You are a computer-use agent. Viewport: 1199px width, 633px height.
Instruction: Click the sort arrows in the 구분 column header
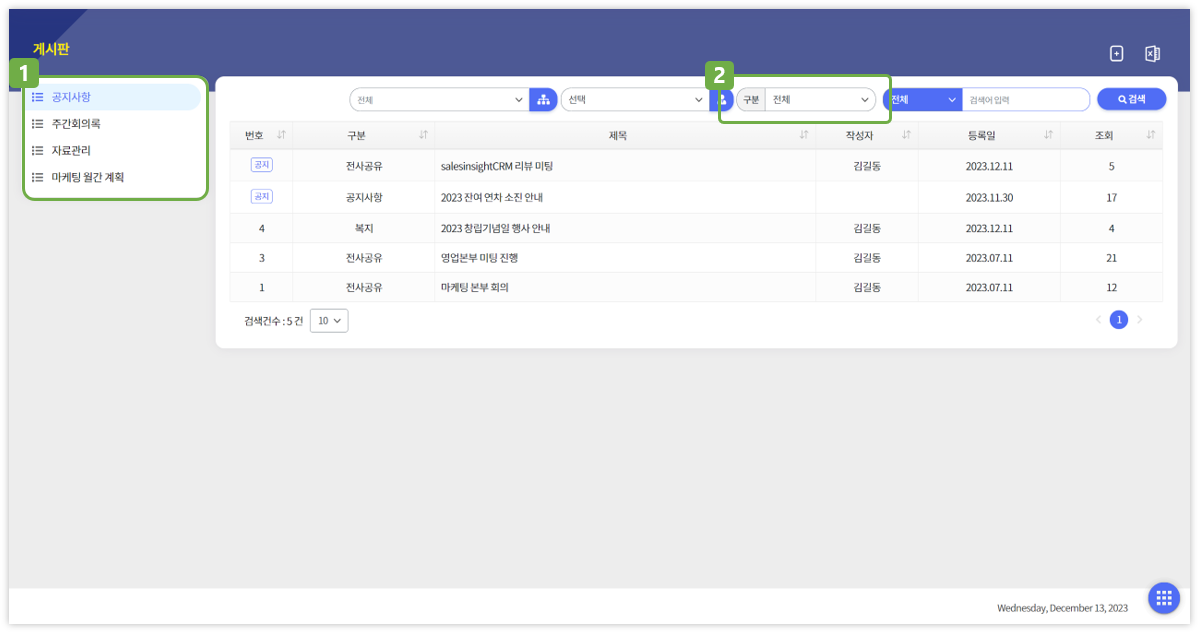point(423,135)
